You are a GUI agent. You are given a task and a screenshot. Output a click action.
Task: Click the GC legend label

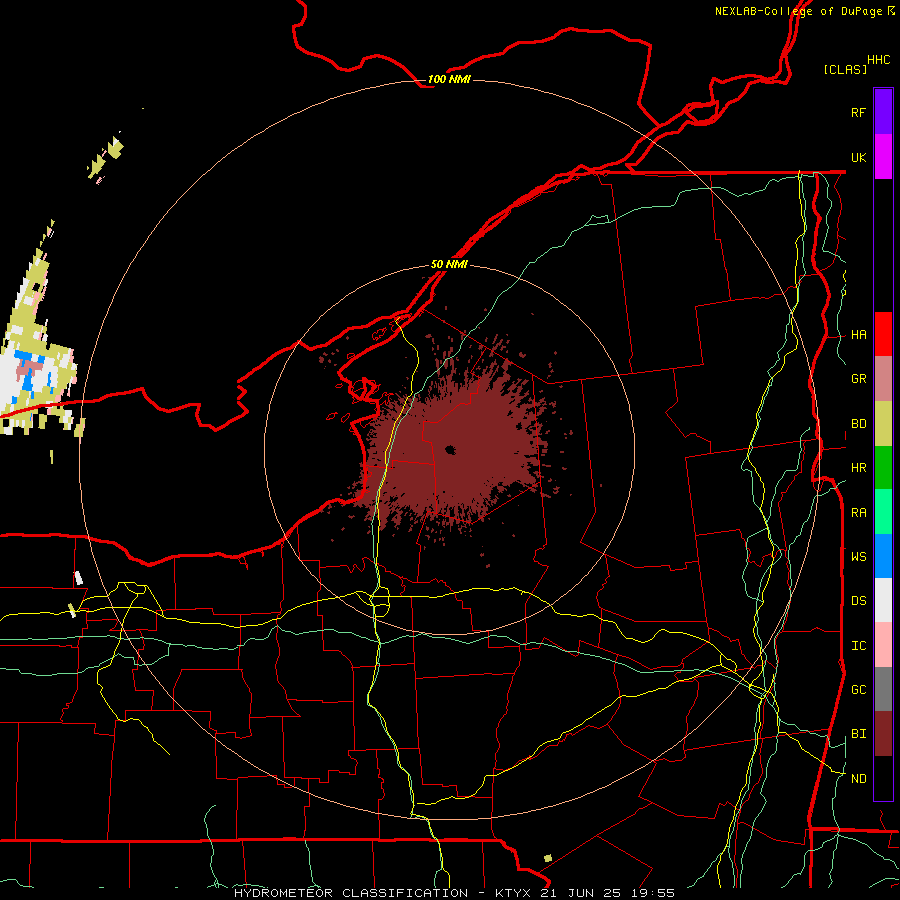(x=858, y=690)
